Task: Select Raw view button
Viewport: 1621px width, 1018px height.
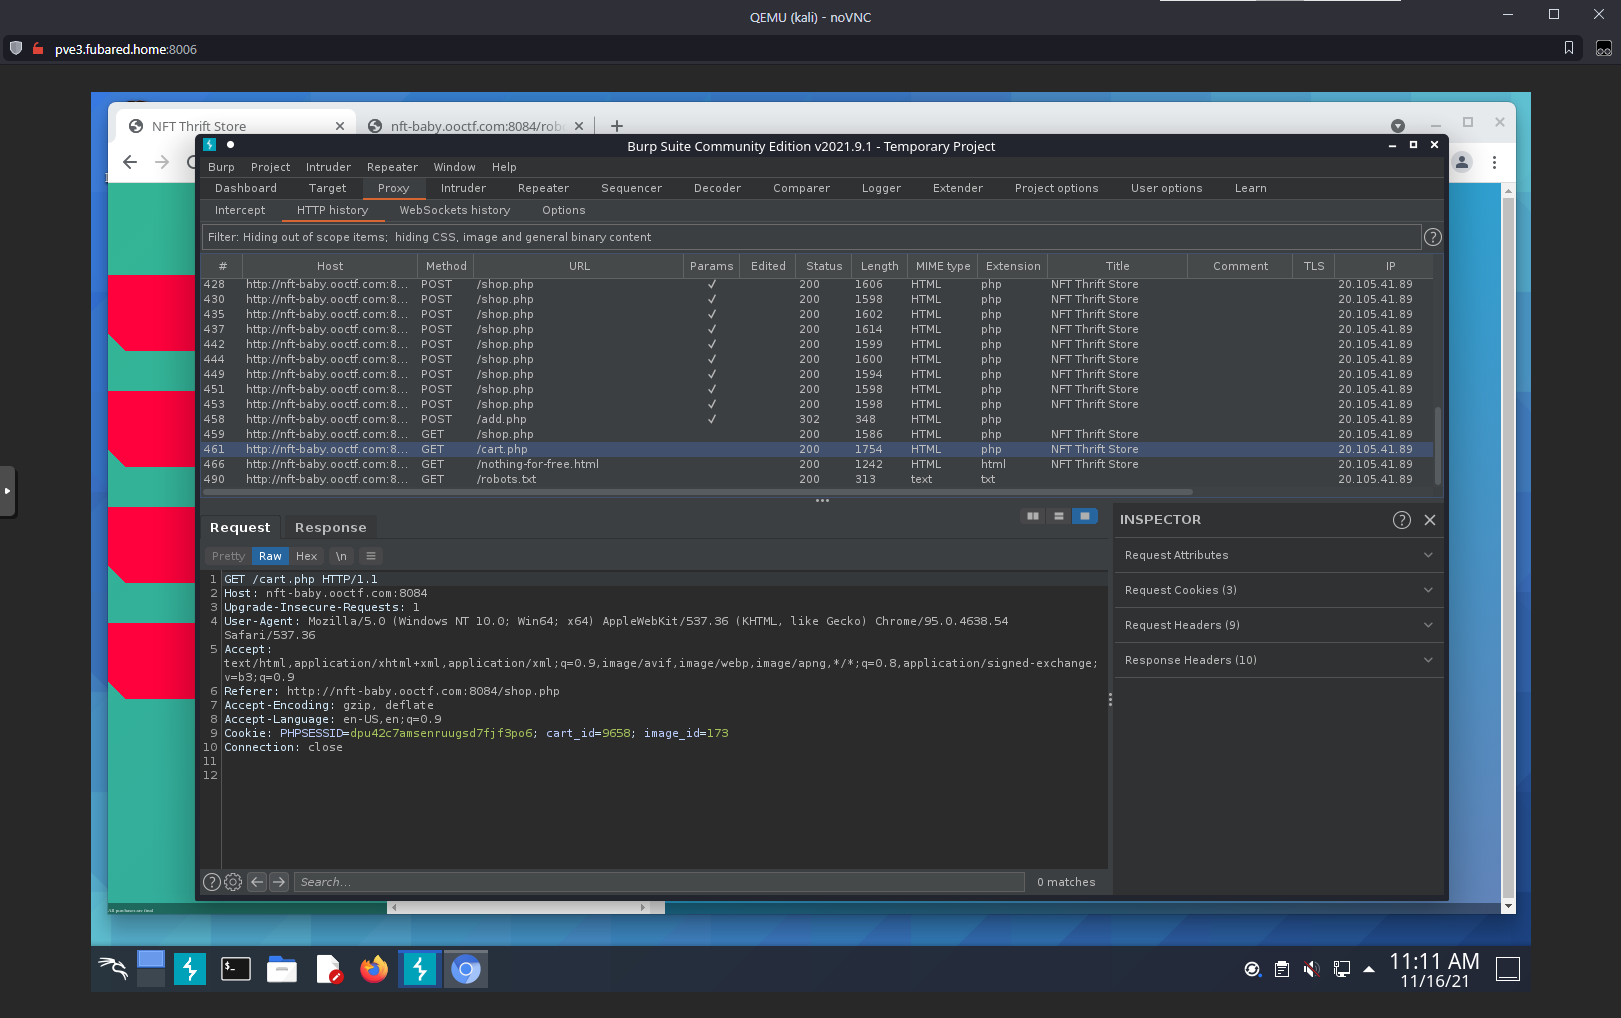Action: point(270,556)
